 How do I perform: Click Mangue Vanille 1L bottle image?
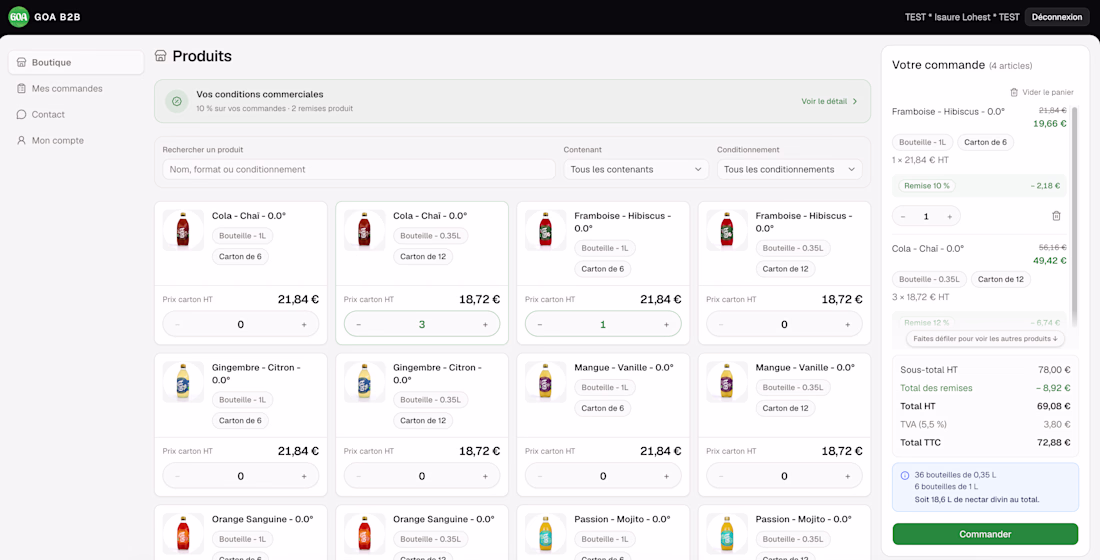click(546, 382)
